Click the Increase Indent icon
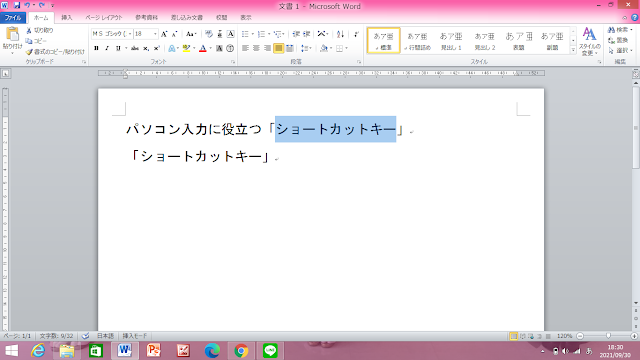Viewport: 640px width, 360px height. point(307,34)
